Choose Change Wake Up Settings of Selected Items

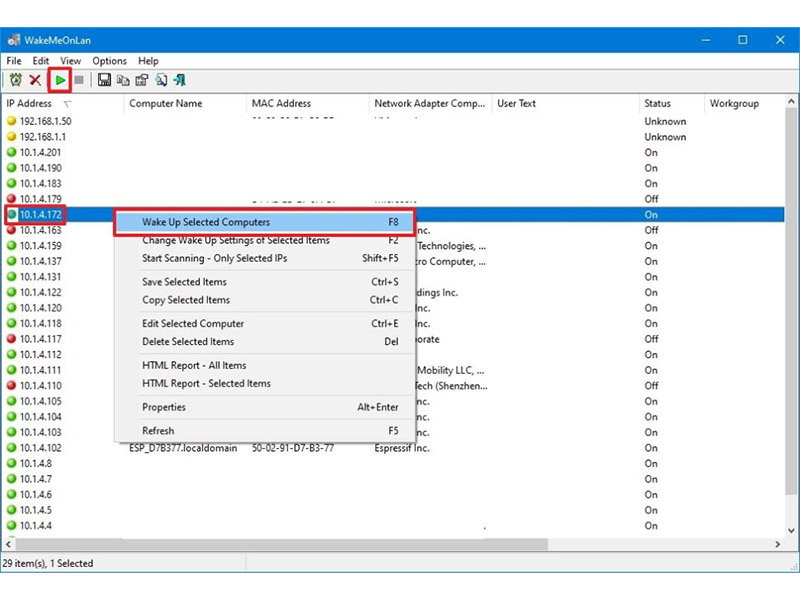coord(264,240)
